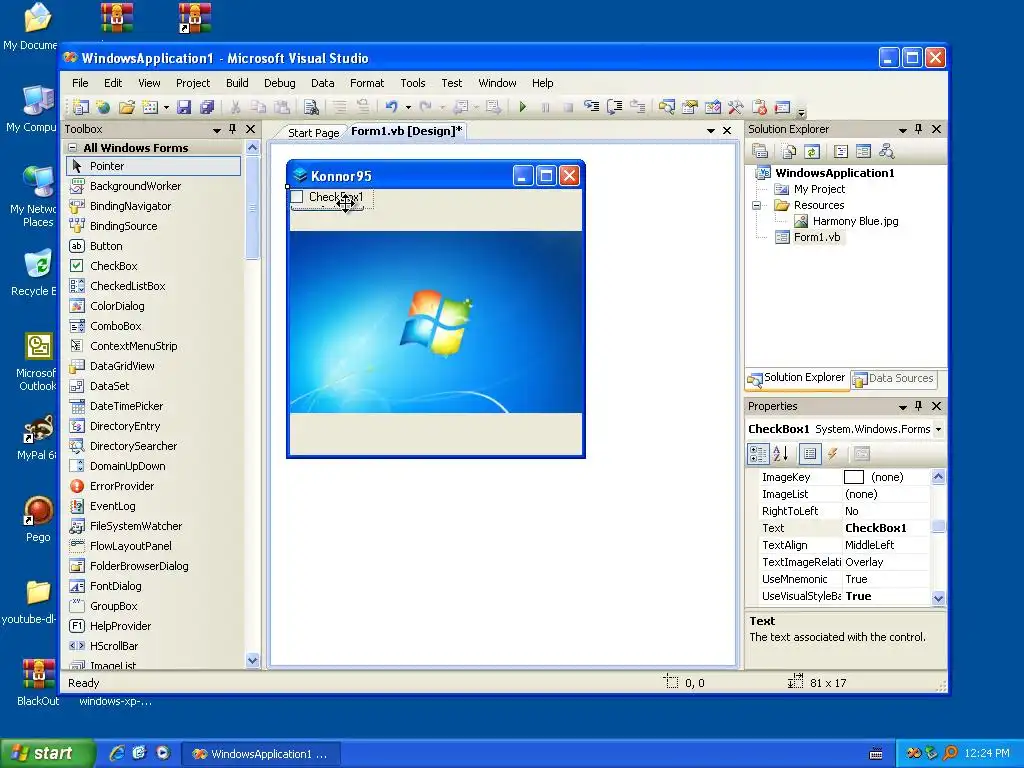
Task: Click Show All Files icon in Solution Explorer
Action: pos(789,152)
